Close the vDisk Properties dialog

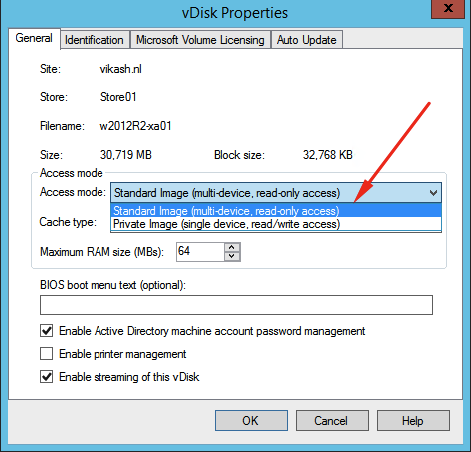click(x=448, y=9)
